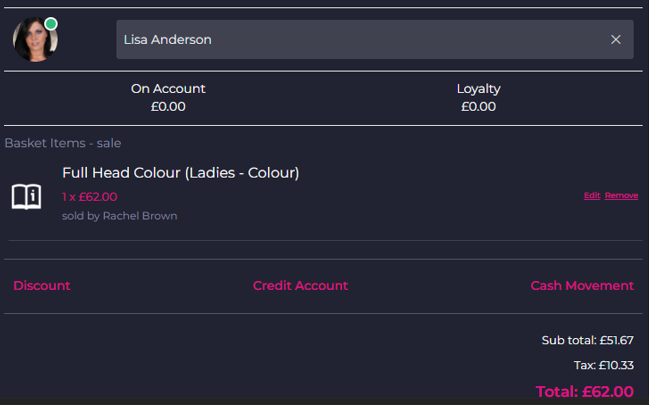
Task: Open the Cash Movement option
Action: click(x=582, y=286)
